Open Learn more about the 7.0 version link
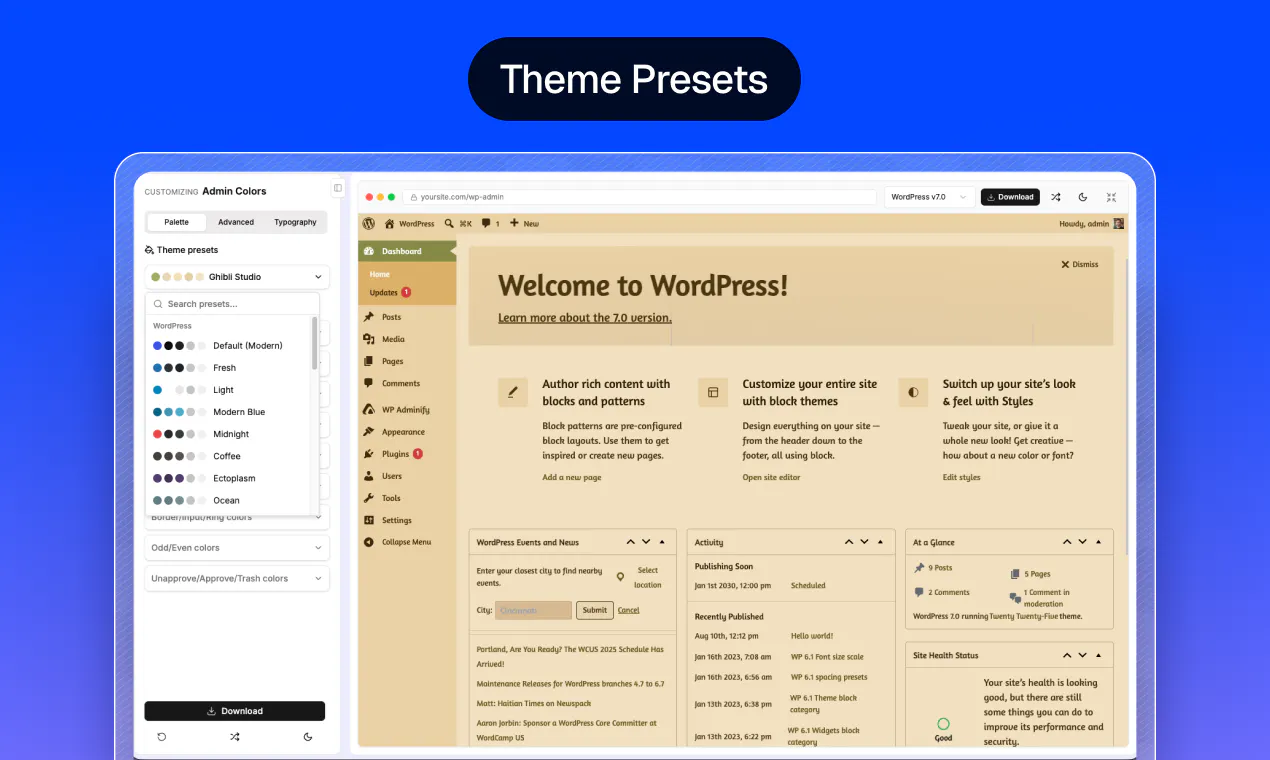Viewport: 1270px width, 760px height. point(585,318)
